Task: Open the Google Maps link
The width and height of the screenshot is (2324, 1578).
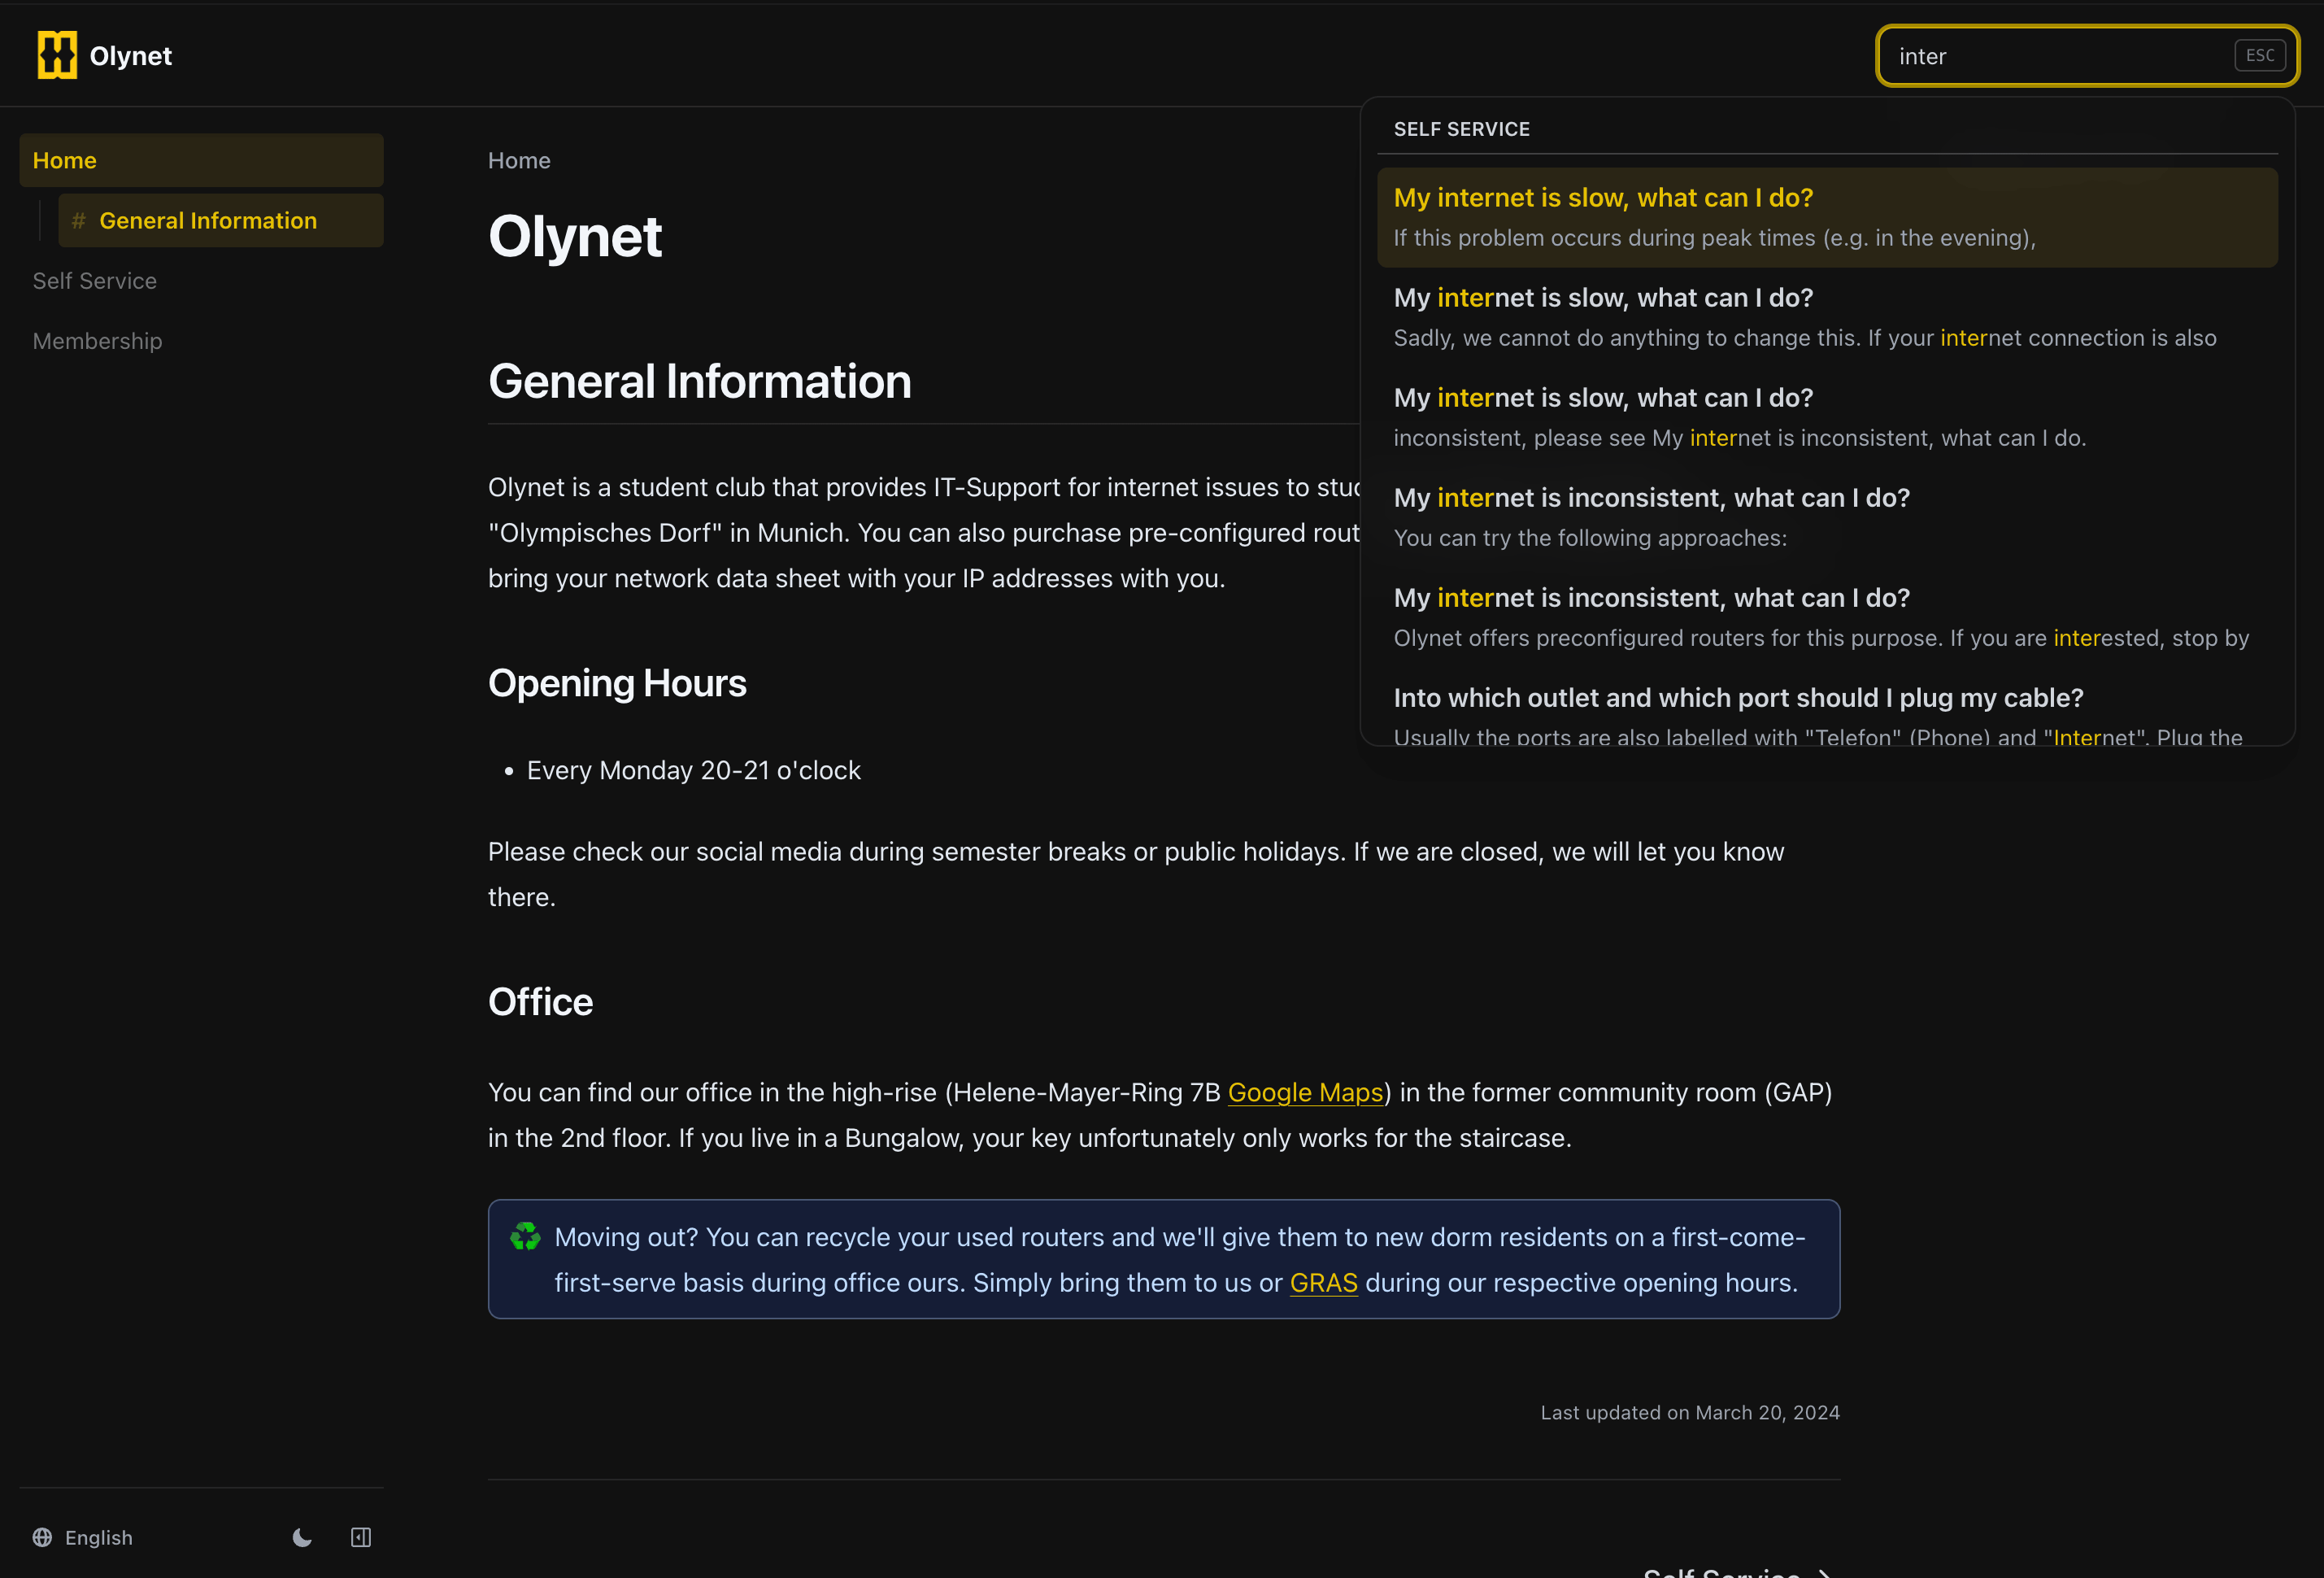Action: coord(1305,1092)
